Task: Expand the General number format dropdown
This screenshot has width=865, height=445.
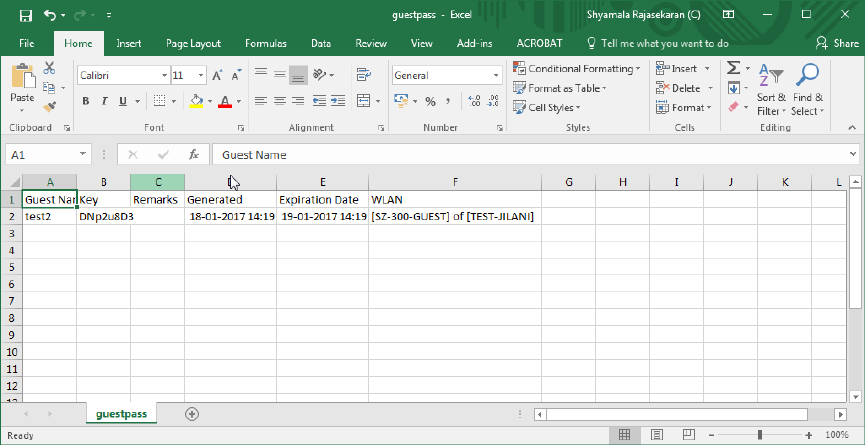Action: [x=496, y=76]
